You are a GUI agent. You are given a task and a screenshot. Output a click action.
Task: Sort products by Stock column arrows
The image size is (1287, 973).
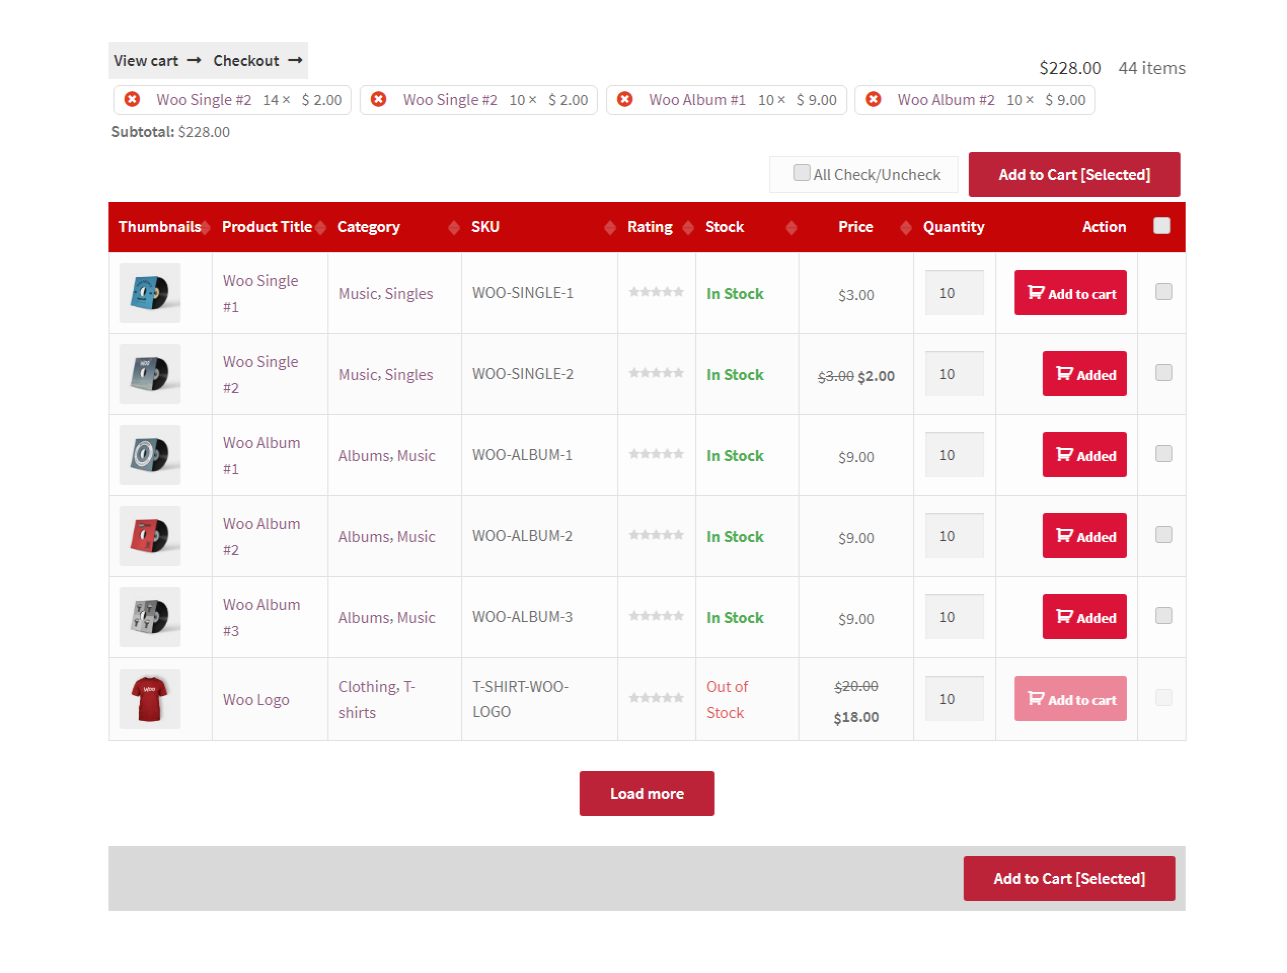(791, 228)
